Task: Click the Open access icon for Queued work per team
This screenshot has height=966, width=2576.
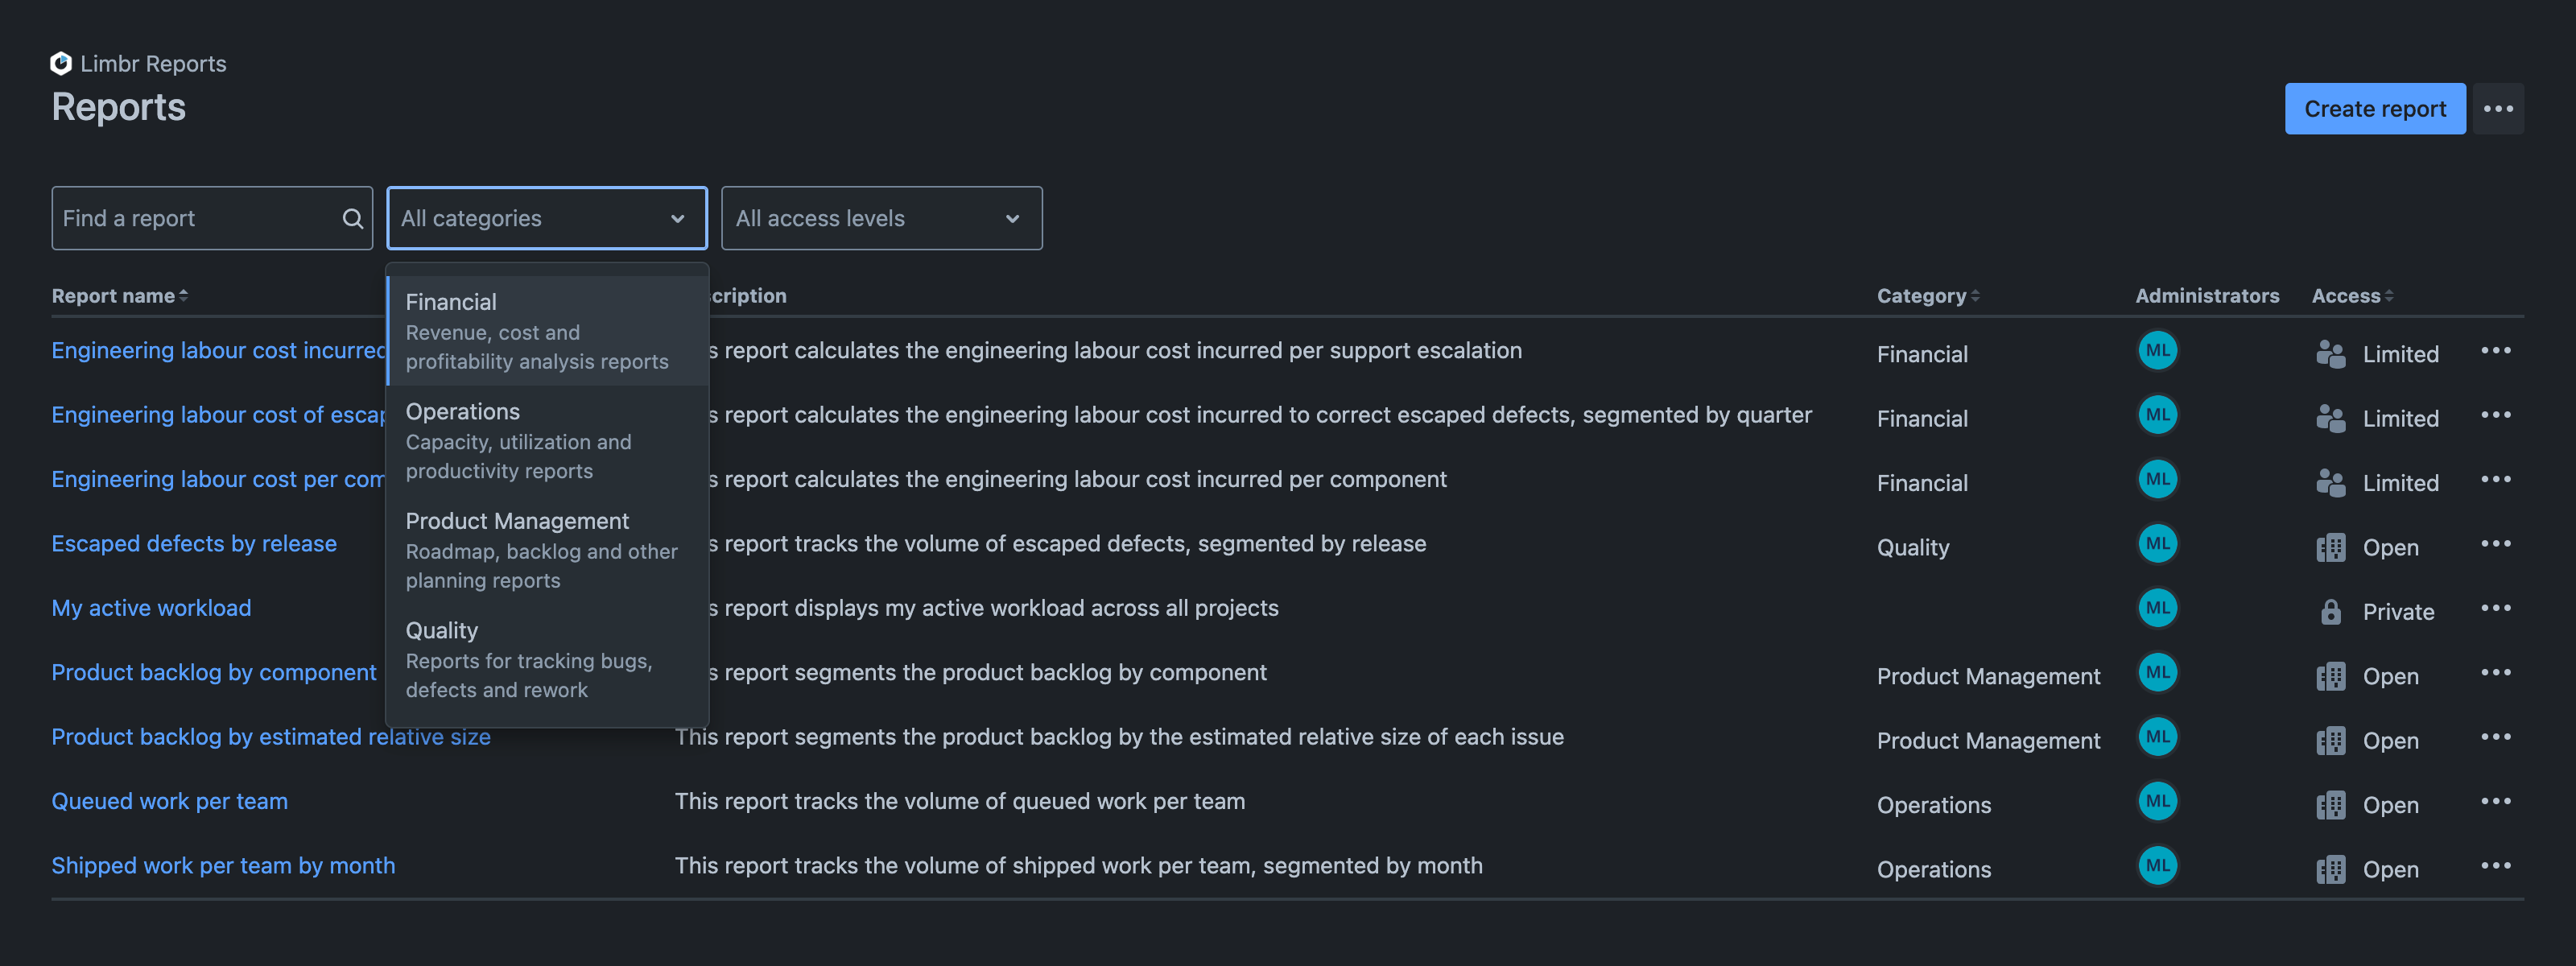Action: pos(2331,803)
